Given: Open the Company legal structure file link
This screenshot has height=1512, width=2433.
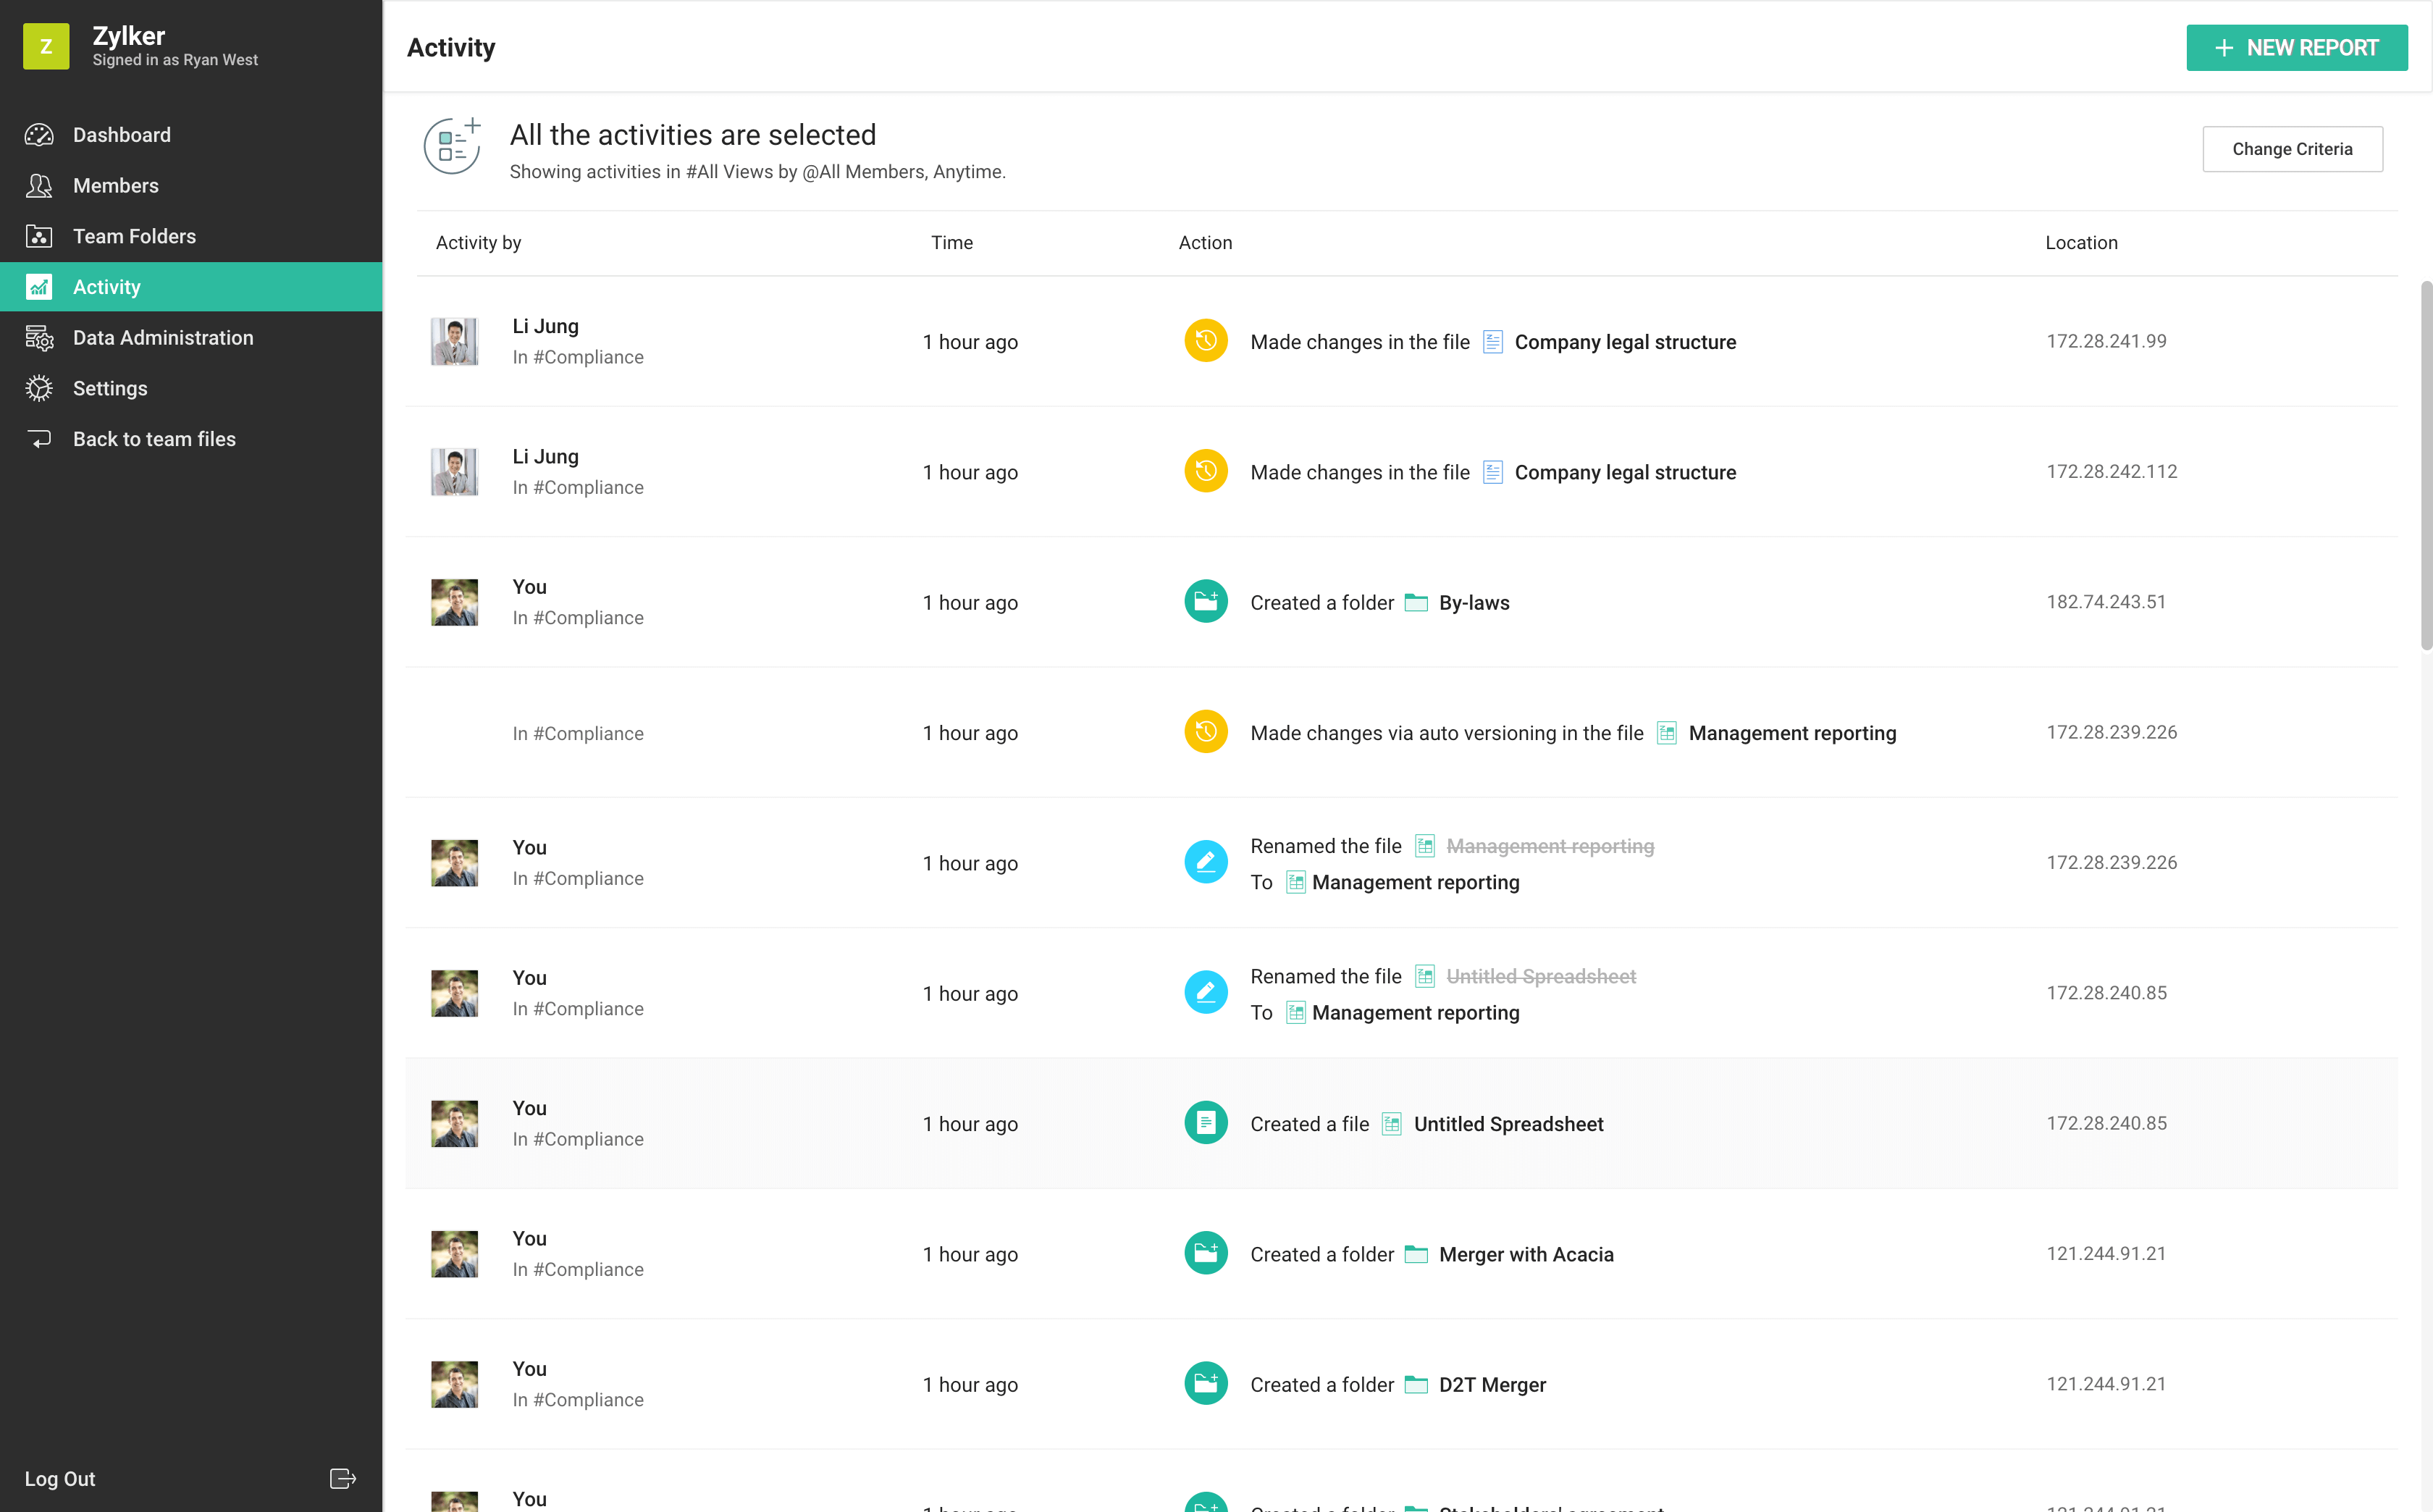Looking at the screenshot, I should [x=1624, y=342].
